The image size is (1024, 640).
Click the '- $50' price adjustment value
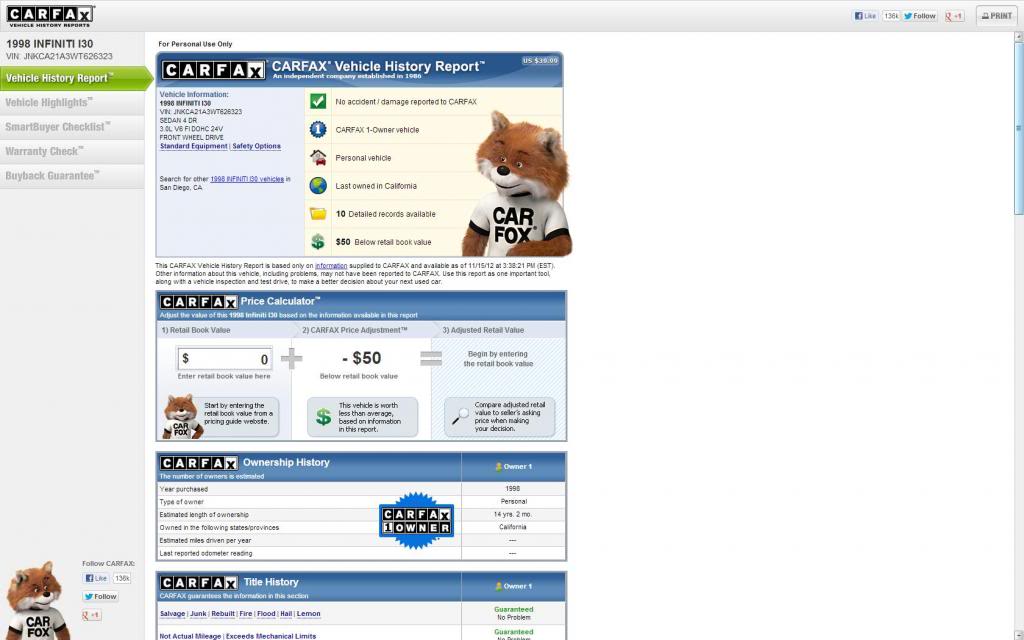(362, 358)
